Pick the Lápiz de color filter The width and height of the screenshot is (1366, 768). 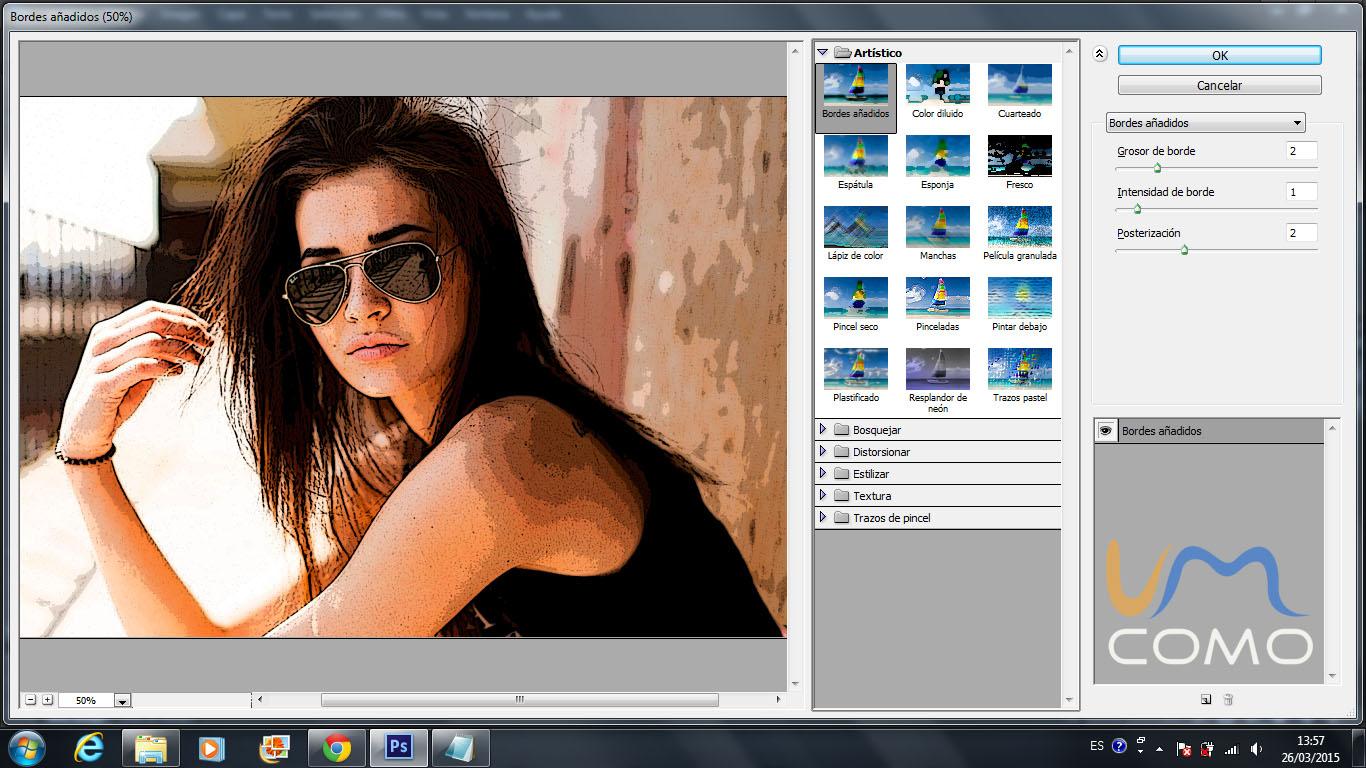pyautogui.click(x=855, y=228)
